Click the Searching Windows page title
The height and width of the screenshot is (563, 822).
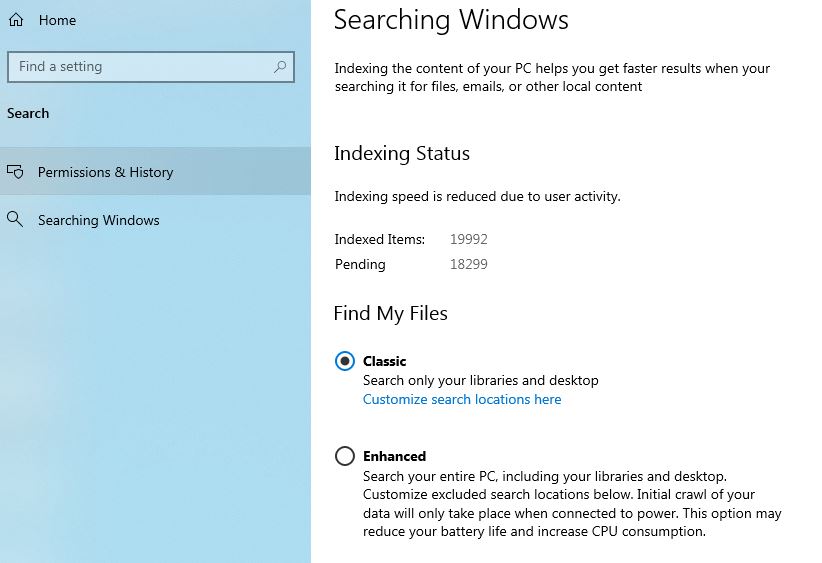(x=451, y=20)
